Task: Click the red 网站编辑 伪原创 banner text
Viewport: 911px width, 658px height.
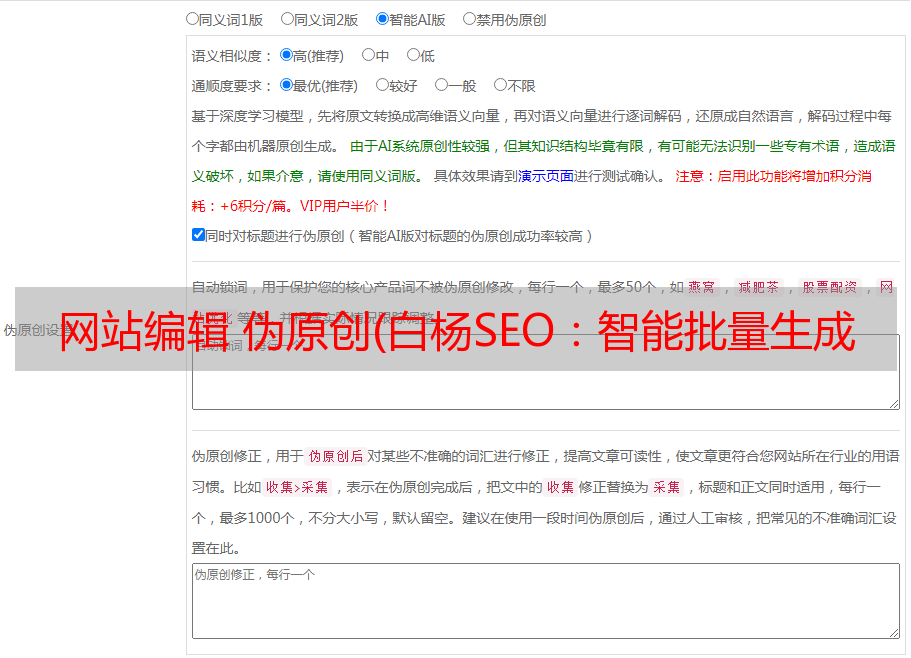Action: coord(457,331)
